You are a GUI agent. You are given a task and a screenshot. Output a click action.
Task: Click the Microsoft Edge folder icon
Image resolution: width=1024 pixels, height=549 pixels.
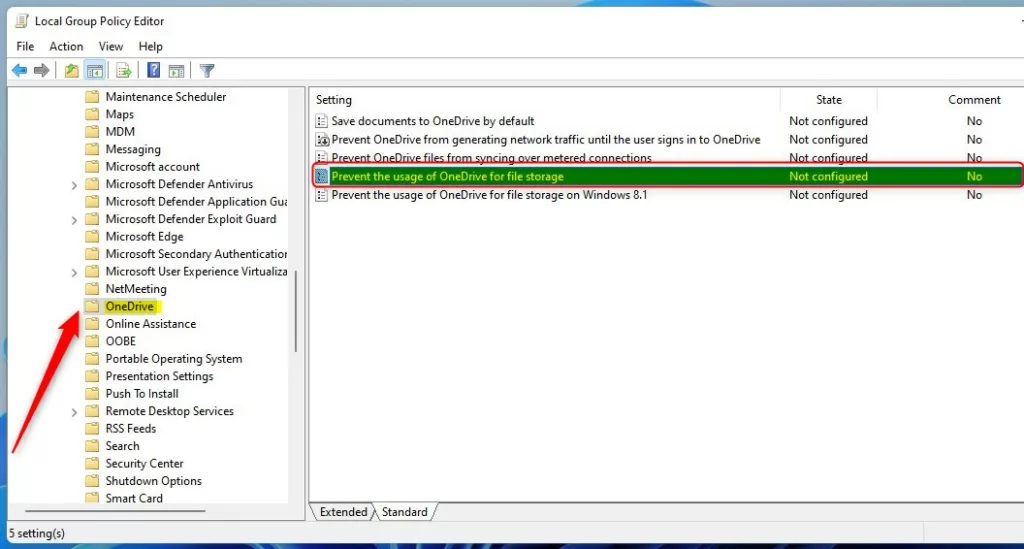coord(92,236)
